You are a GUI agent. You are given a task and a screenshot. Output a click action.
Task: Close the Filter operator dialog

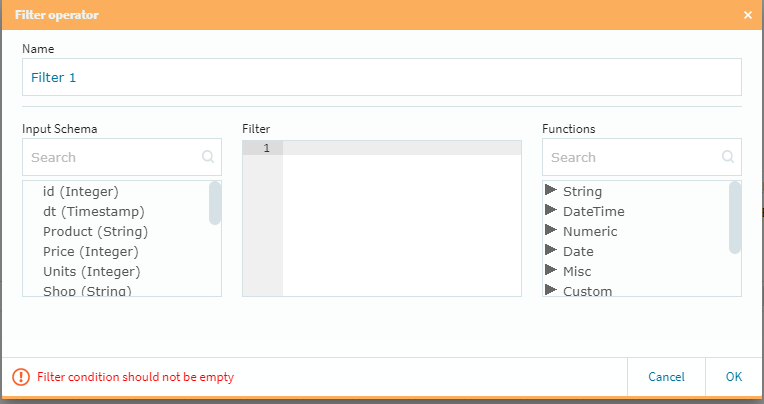tap(747, 15)
